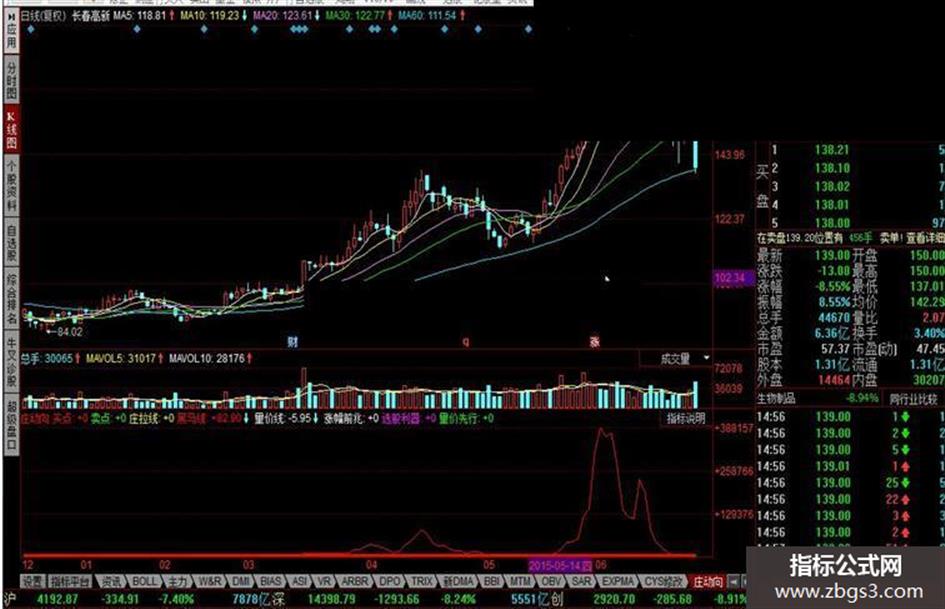Select the W&R indicator tab
945x609 pixels.
tap(210, 581)
